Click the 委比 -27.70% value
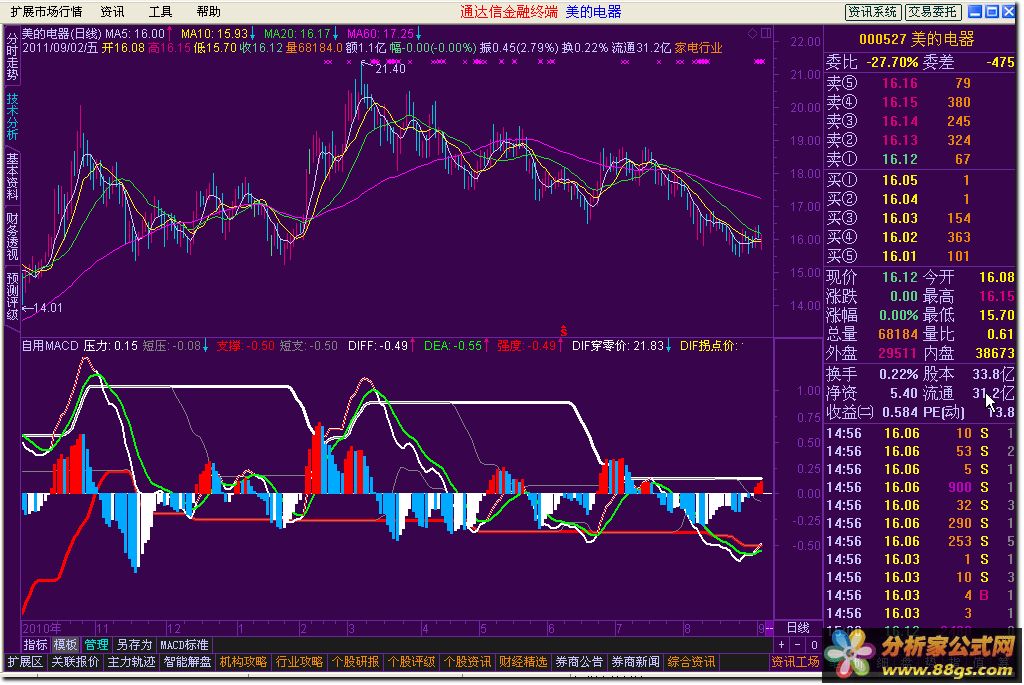The height and width of the screenshot is (685, 1024). [x=892, y=63]
